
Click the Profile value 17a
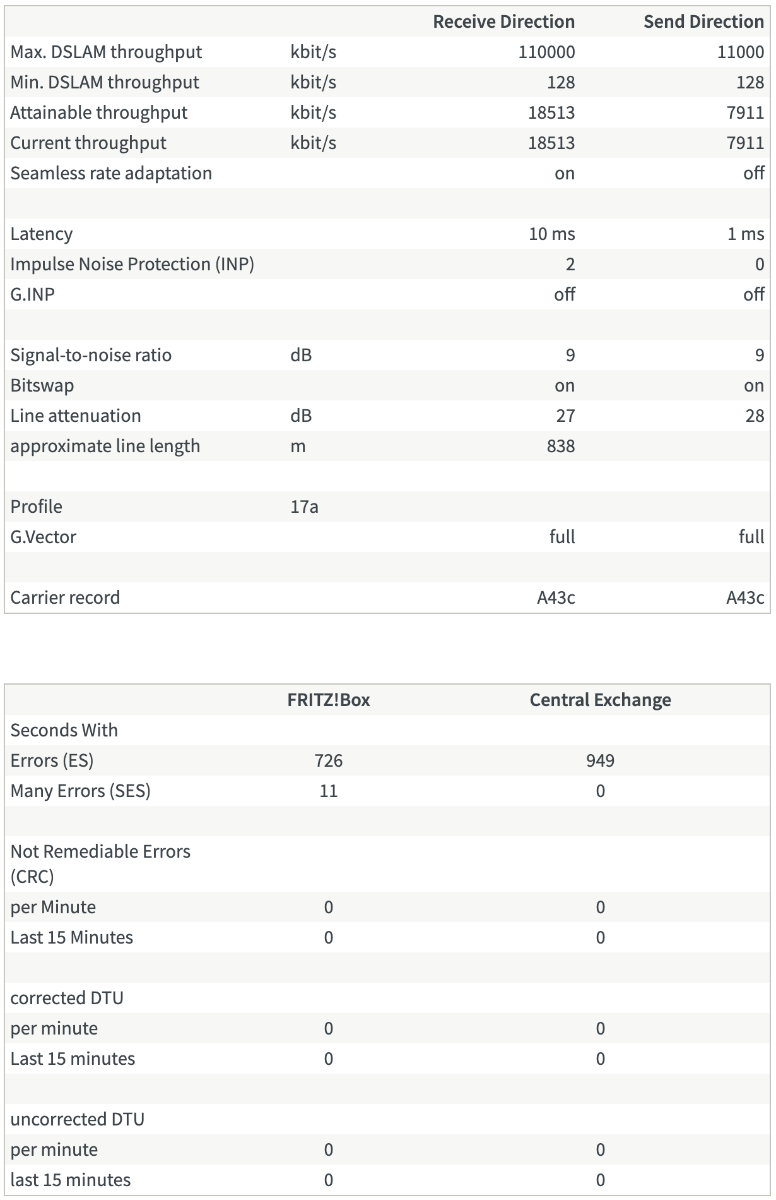pos(304,507)
